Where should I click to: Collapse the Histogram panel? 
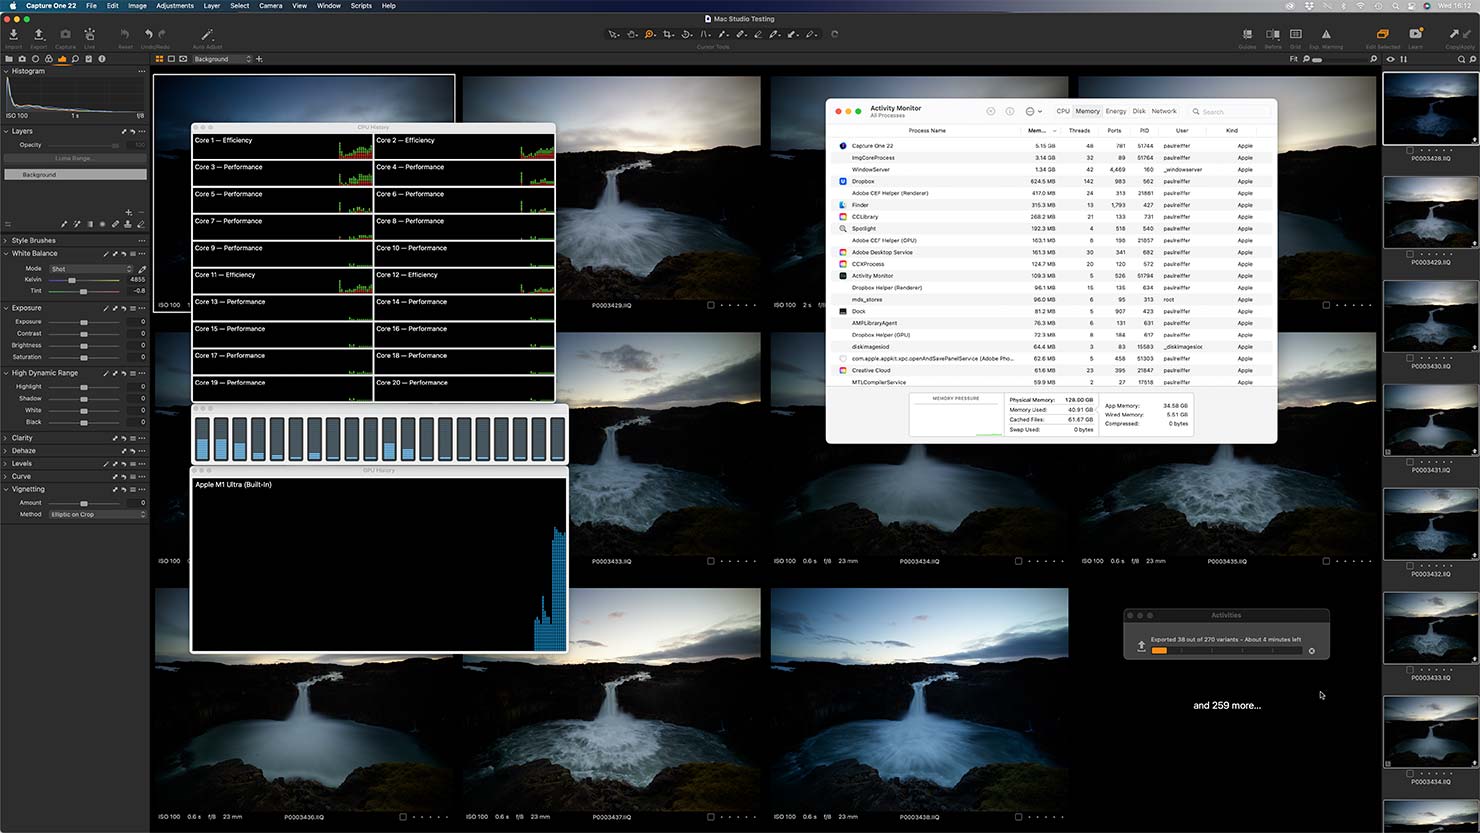point(5,71)
